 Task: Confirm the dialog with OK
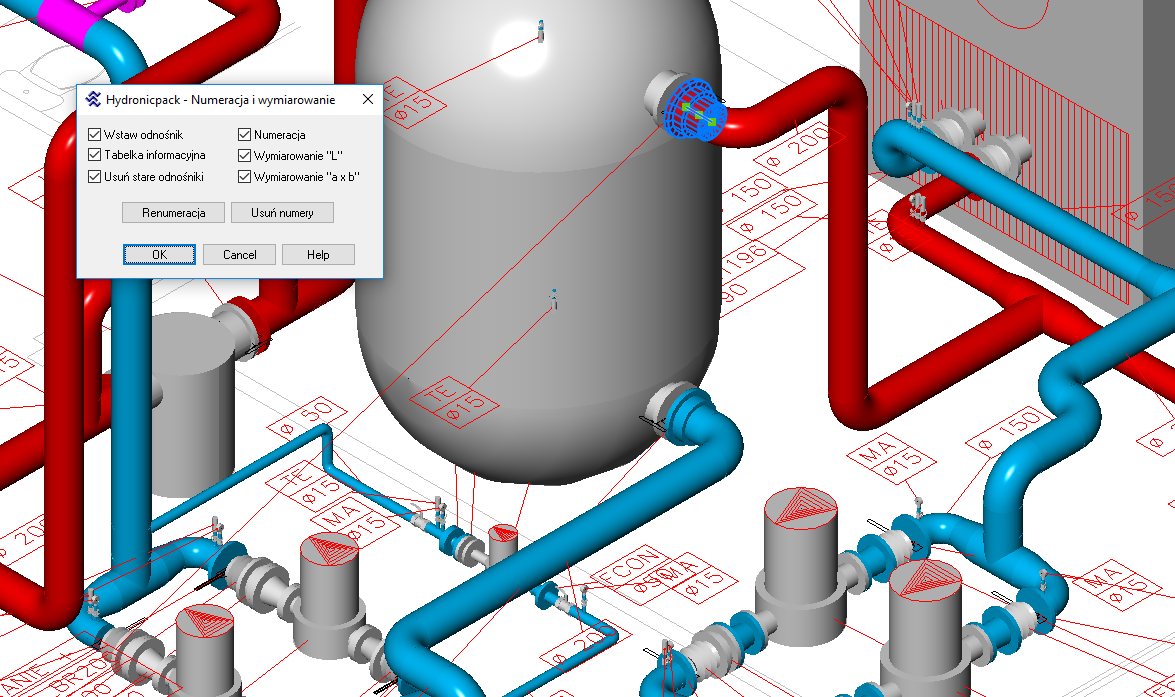[159, 255]
